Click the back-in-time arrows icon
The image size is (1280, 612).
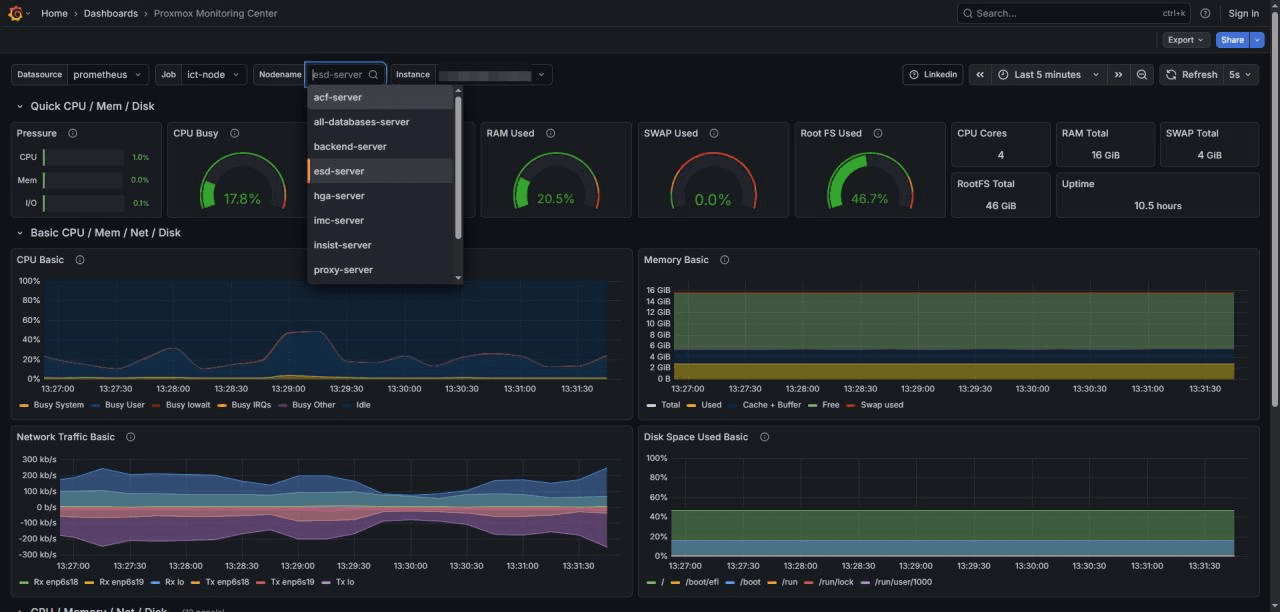979,74
